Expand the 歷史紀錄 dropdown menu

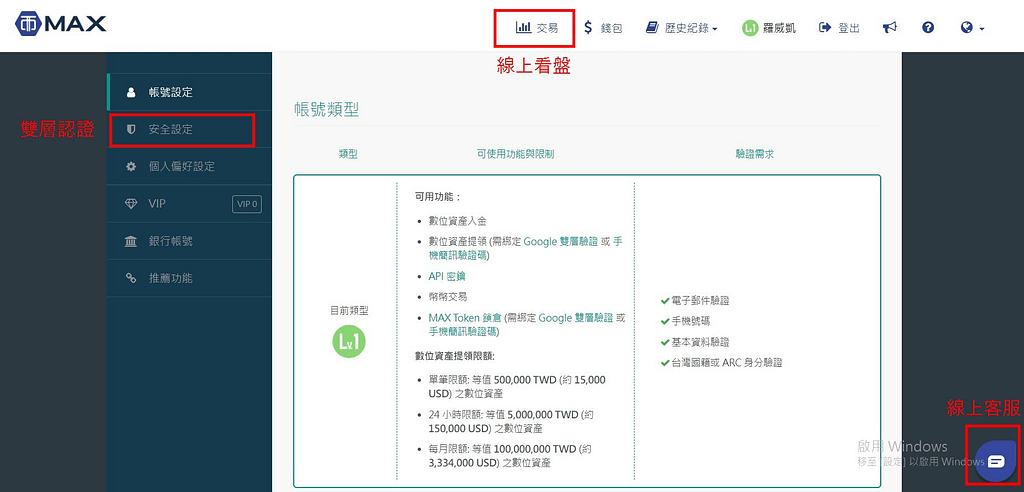coord(682,27)
